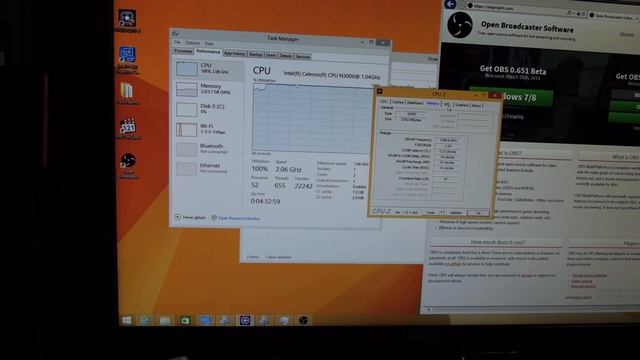The image size is (640, 360).
Task: Switch to the SPD tab in CPU-Z
Action: (x=447, y=104)
